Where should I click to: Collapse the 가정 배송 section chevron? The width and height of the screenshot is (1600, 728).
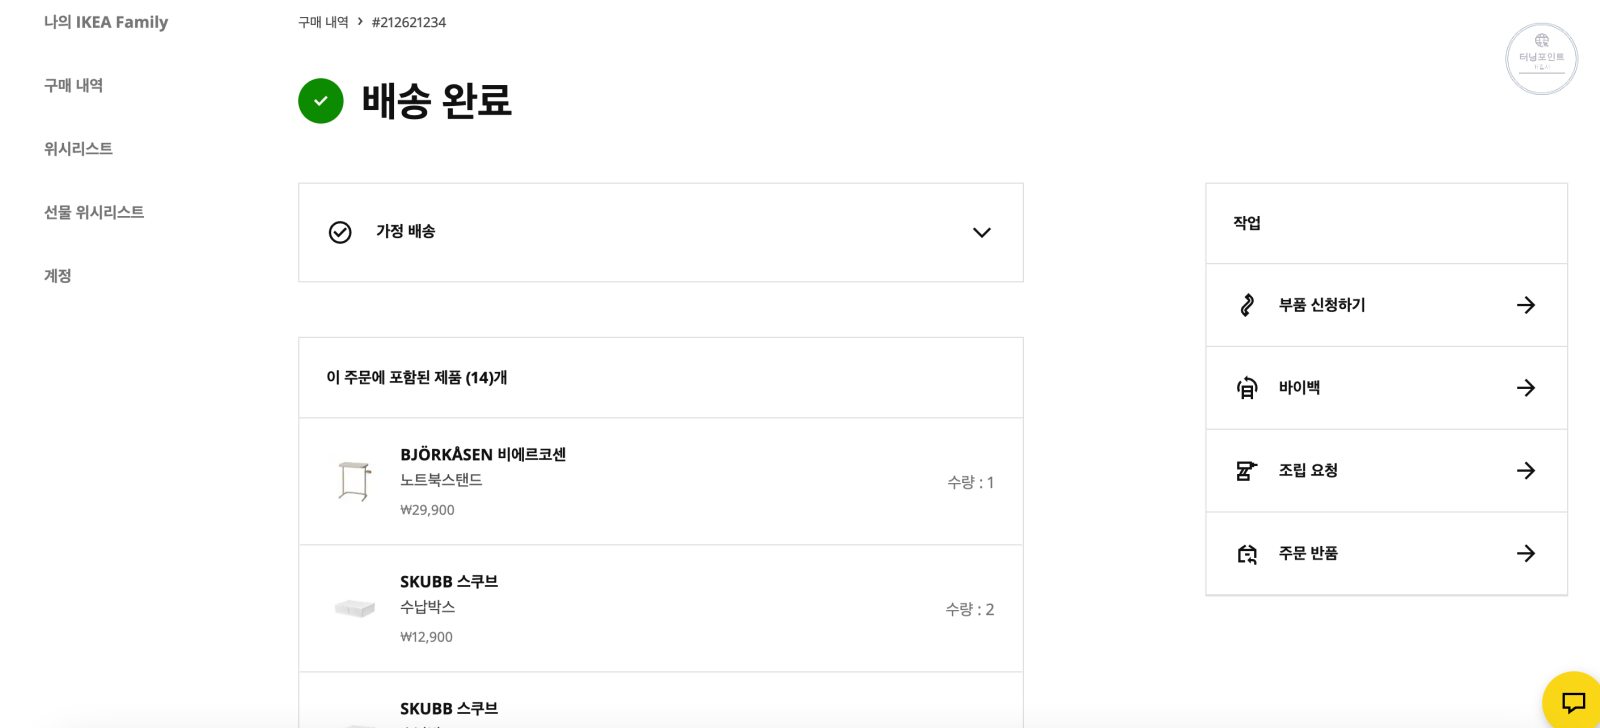(x=981, y=232)
